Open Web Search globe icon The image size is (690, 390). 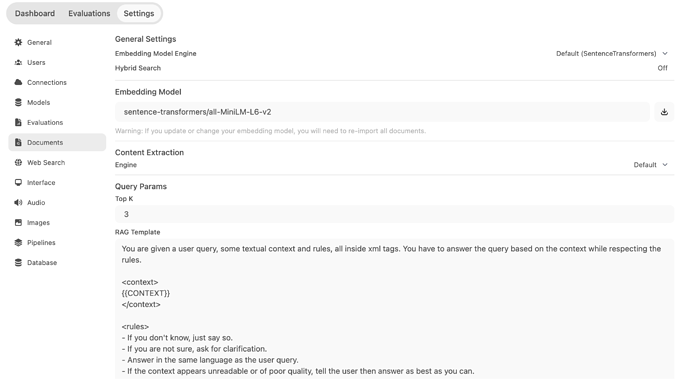[18, 162]
